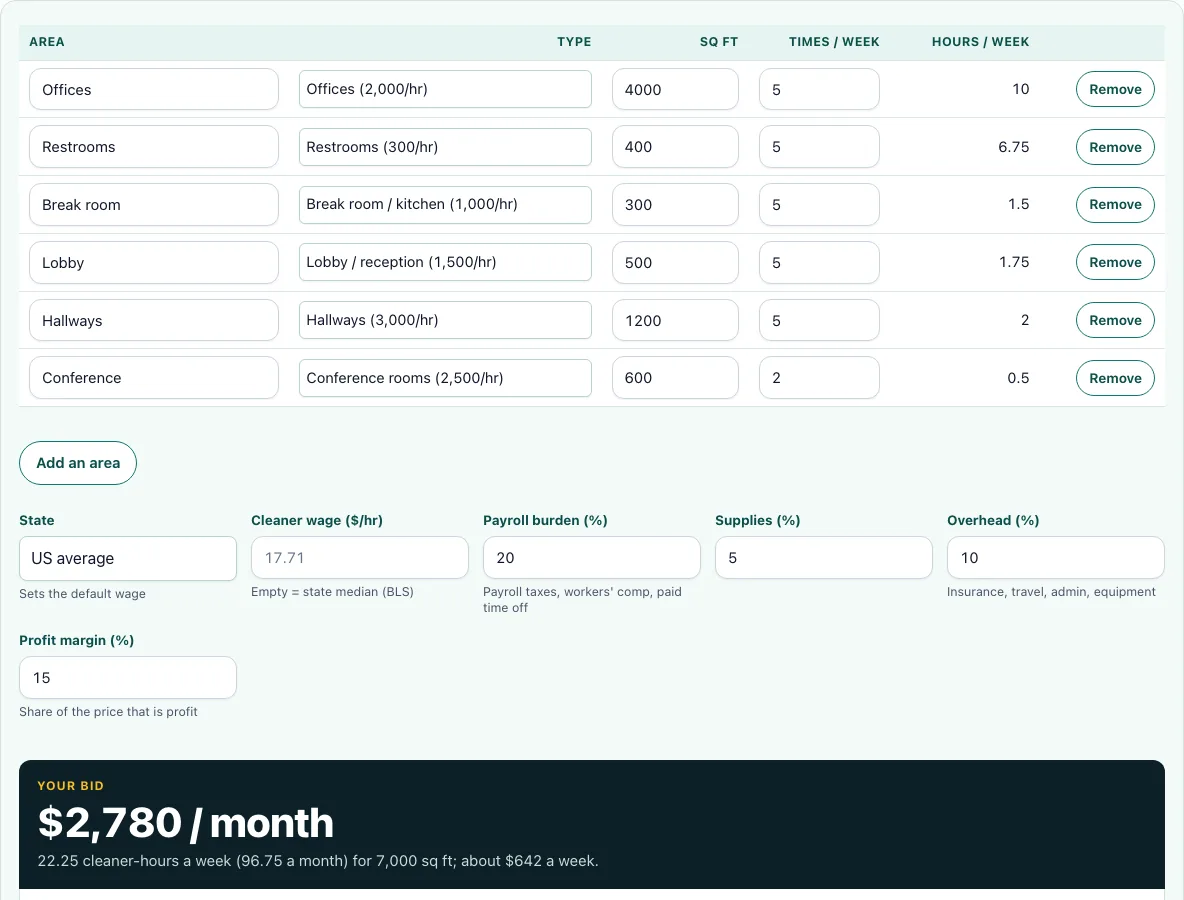Click the 2 hours value for Hallways
This screenshot has height=900, width=1184.
point(1025,320)
